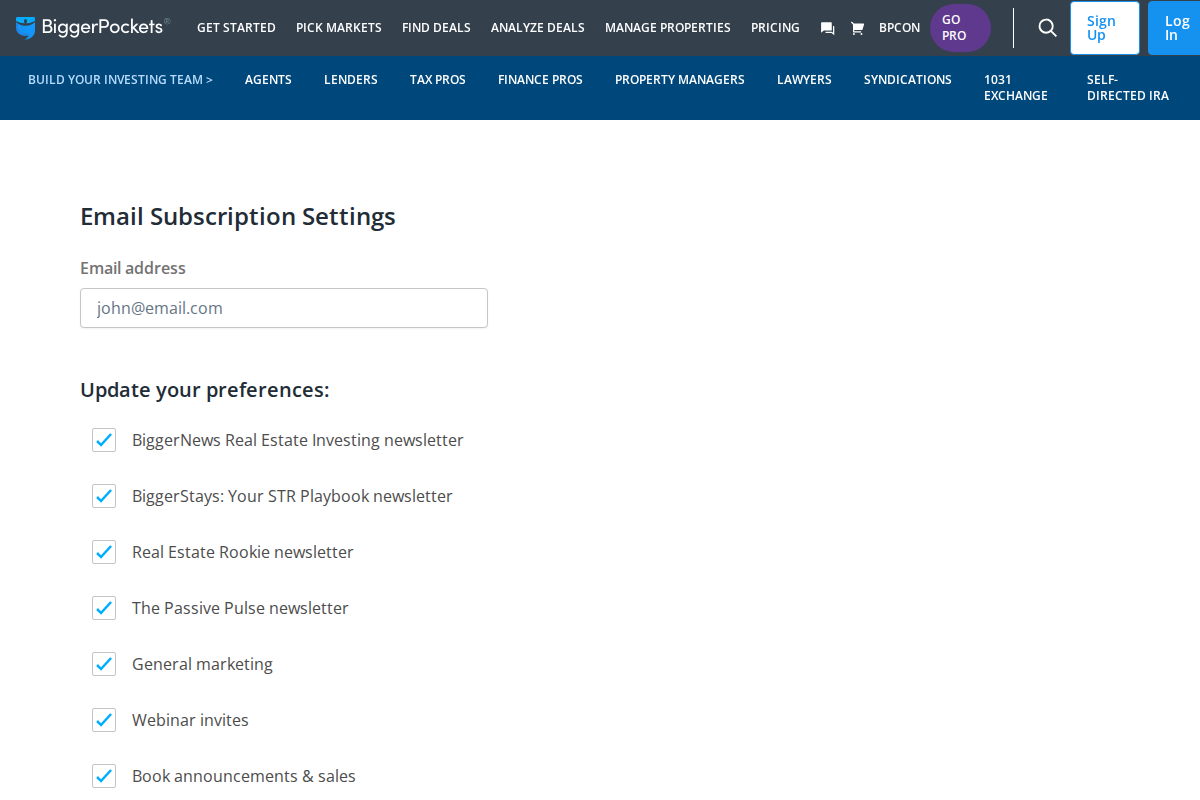Image resolution: width=1200 pixels, height=800 pixels.
Task: Toggle the General marketing checkbox
Action: (x=104, y=664)
